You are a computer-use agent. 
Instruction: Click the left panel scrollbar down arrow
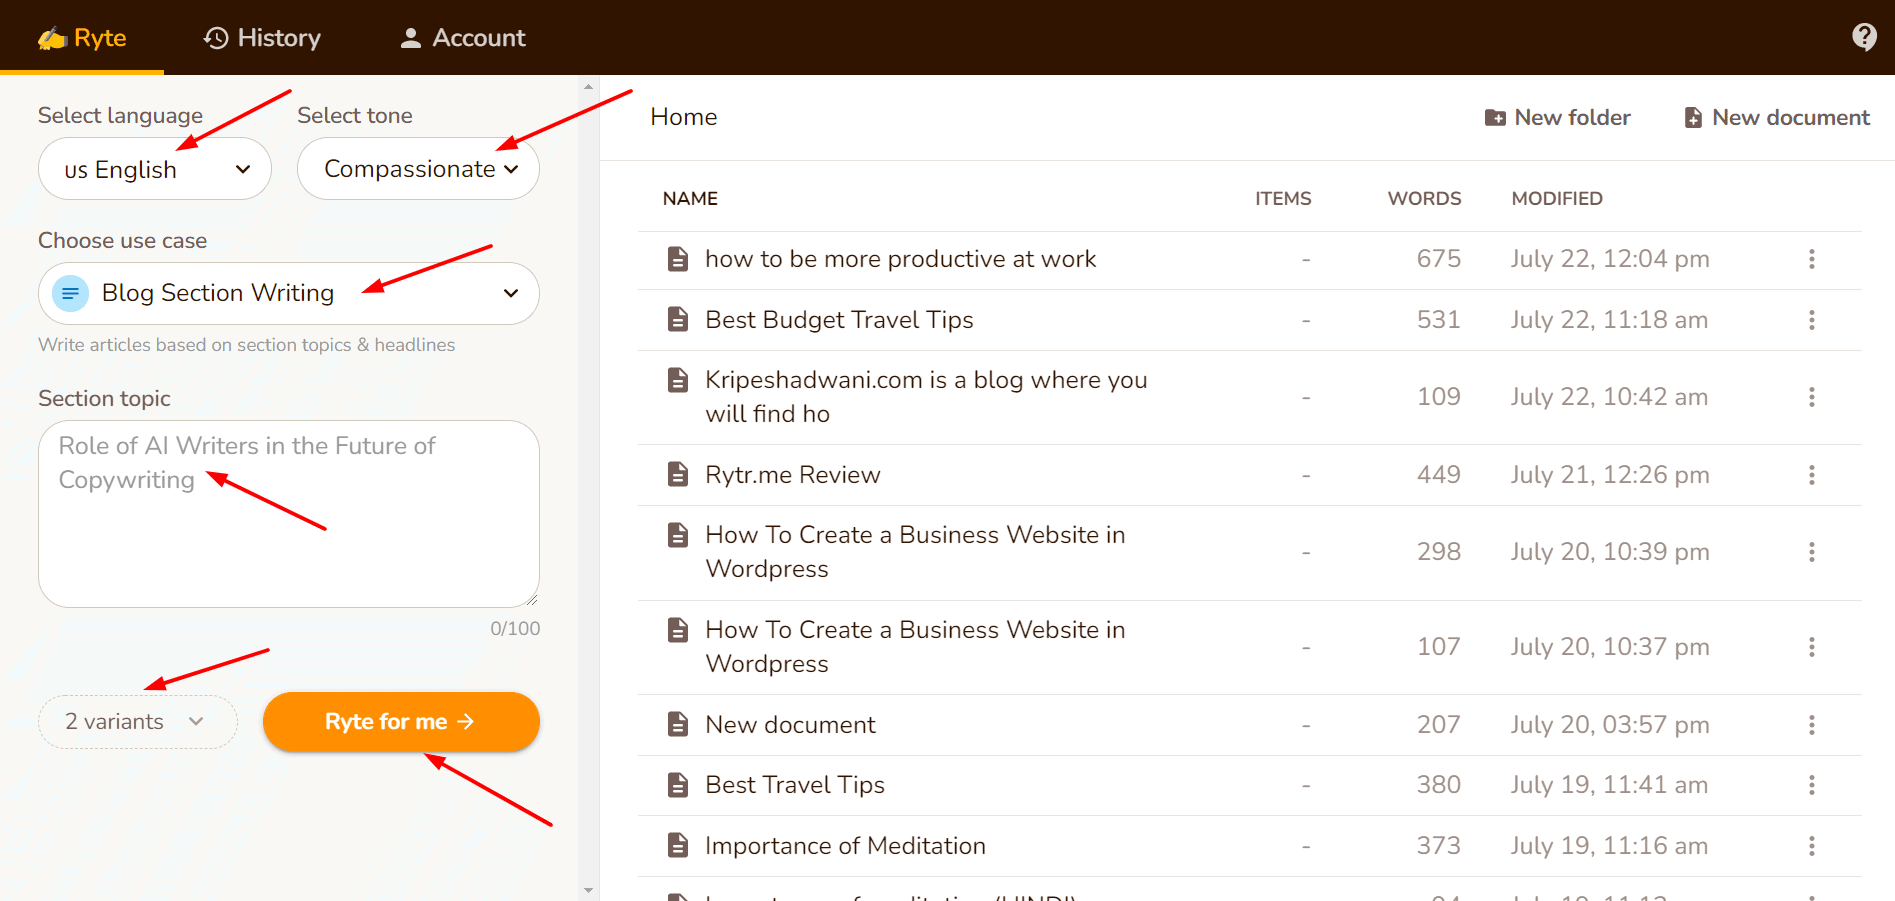click(x=588, y=890)
